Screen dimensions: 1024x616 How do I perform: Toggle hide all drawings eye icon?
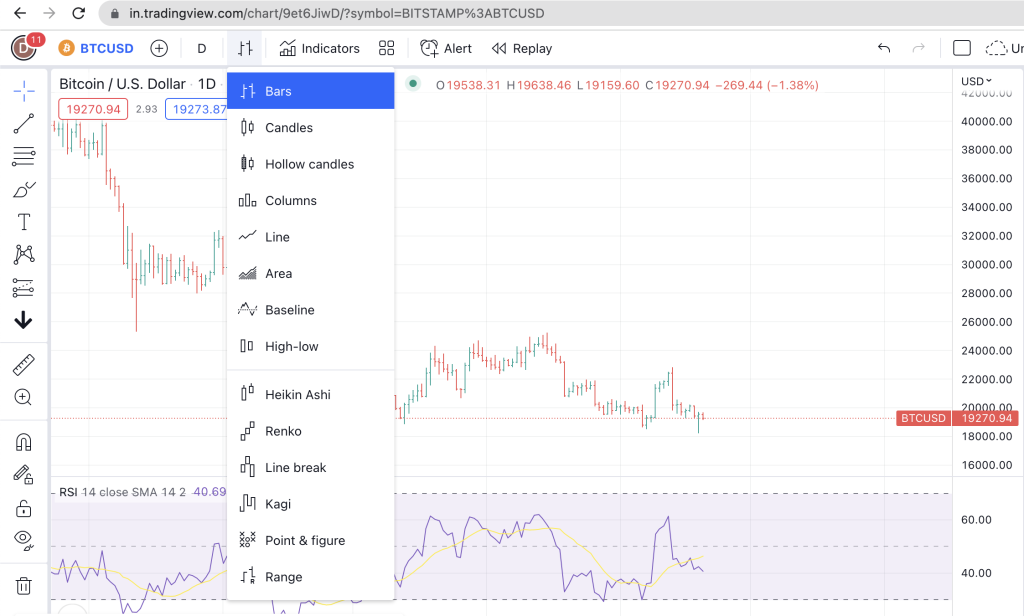(x=24, y=540)
